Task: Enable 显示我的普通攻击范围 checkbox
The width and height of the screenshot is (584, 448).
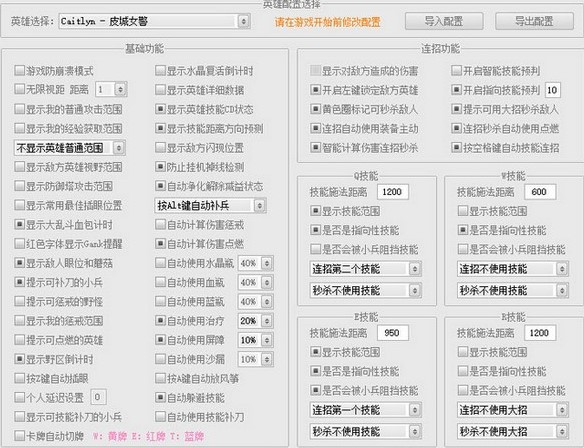Action: [x=19, y=109]
